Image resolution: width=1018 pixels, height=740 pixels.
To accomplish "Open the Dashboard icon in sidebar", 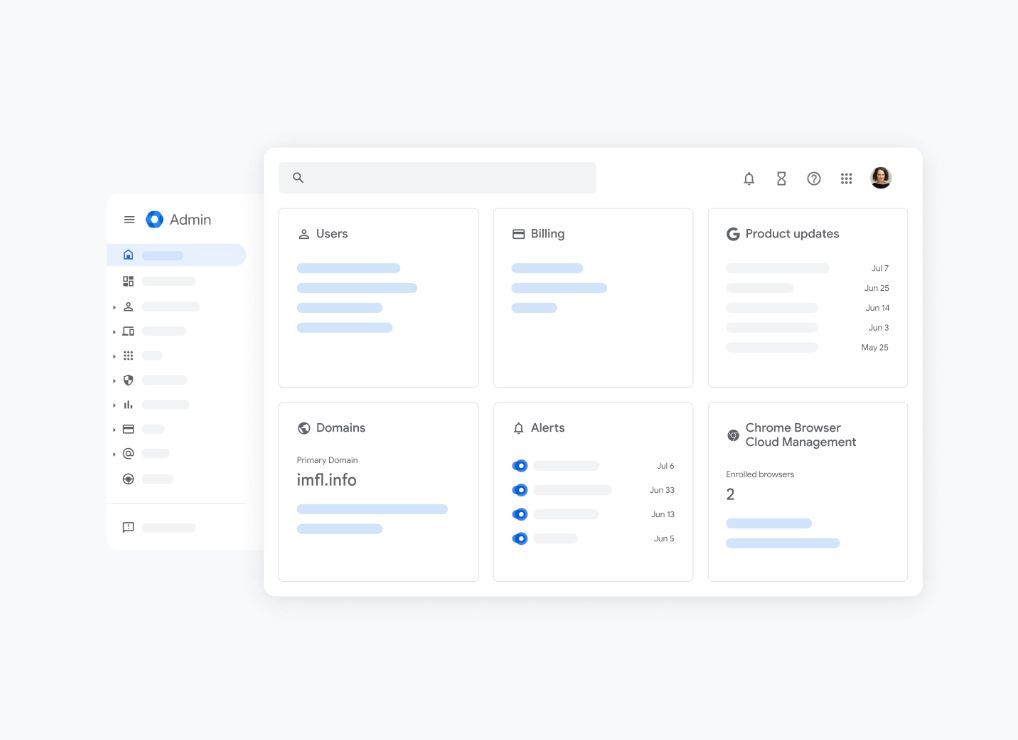I will (x=129, y=281).
